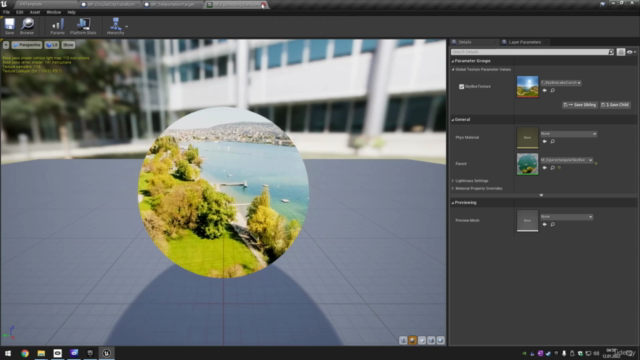The height and width of the screenshot is (360, 640).
Task: Click the Save Sibling button
Action: point(580,105)
